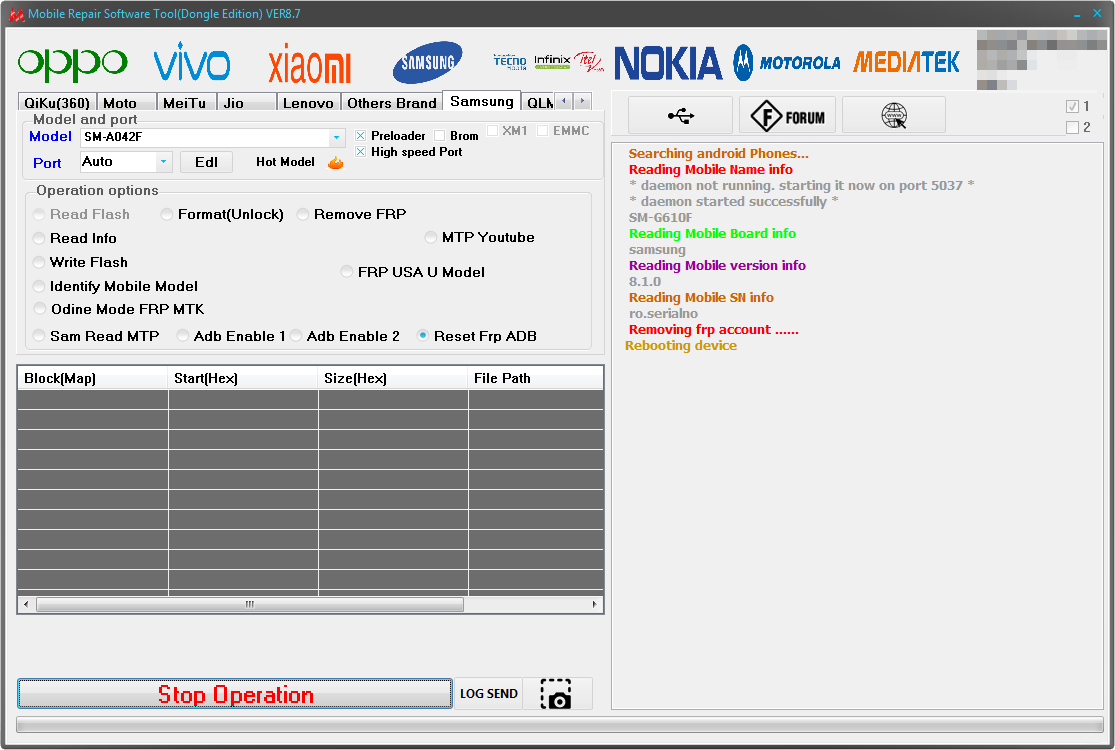
Task: Click the Nokia brand logo
Action: pyautogui.click(x=668, y=63)
